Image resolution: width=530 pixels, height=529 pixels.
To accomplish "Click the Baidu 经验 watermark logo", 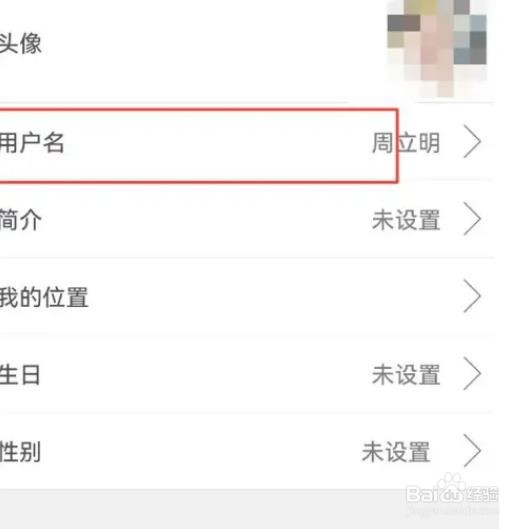I will pyautogui.click(x=452, y=489).
